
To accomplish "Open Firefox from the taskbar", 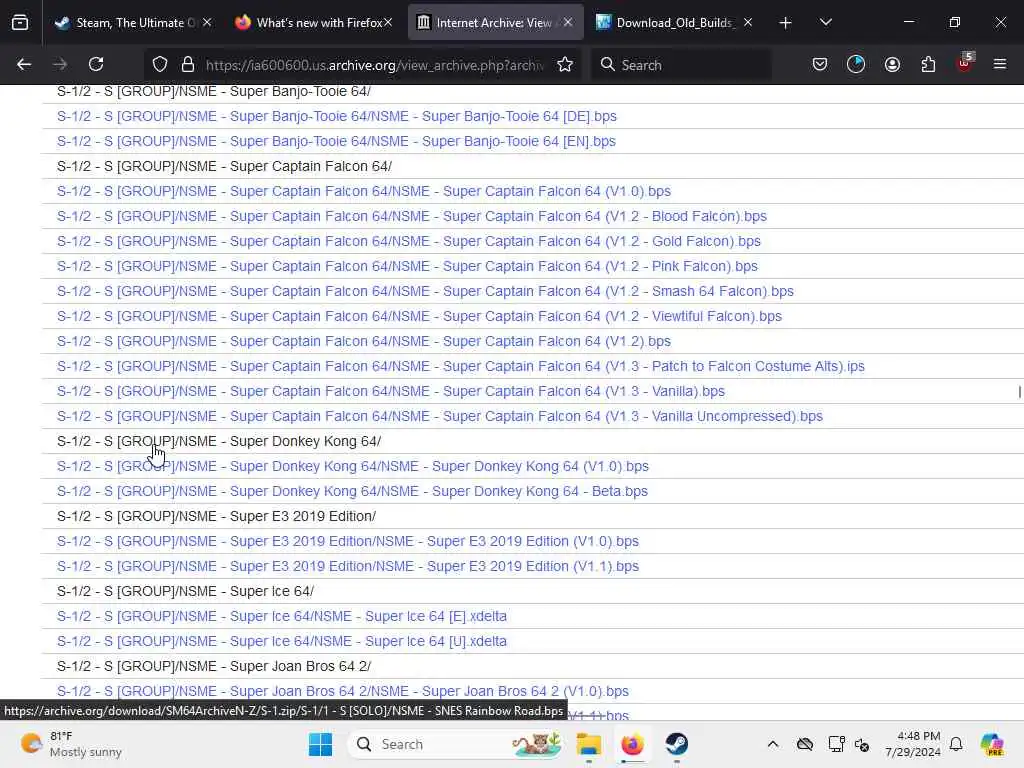I will [x=632, y=744].
